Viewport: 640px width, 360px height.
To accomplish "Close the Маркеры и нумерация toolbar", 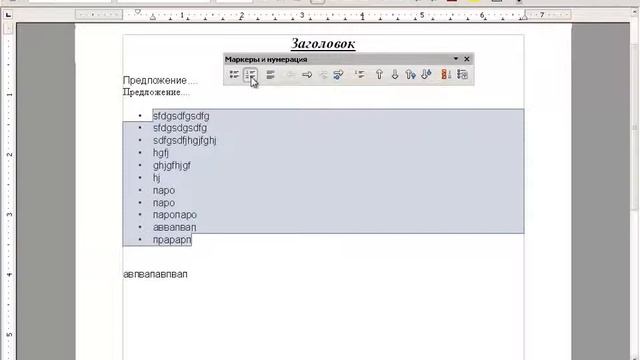I will tap(467, 59).
